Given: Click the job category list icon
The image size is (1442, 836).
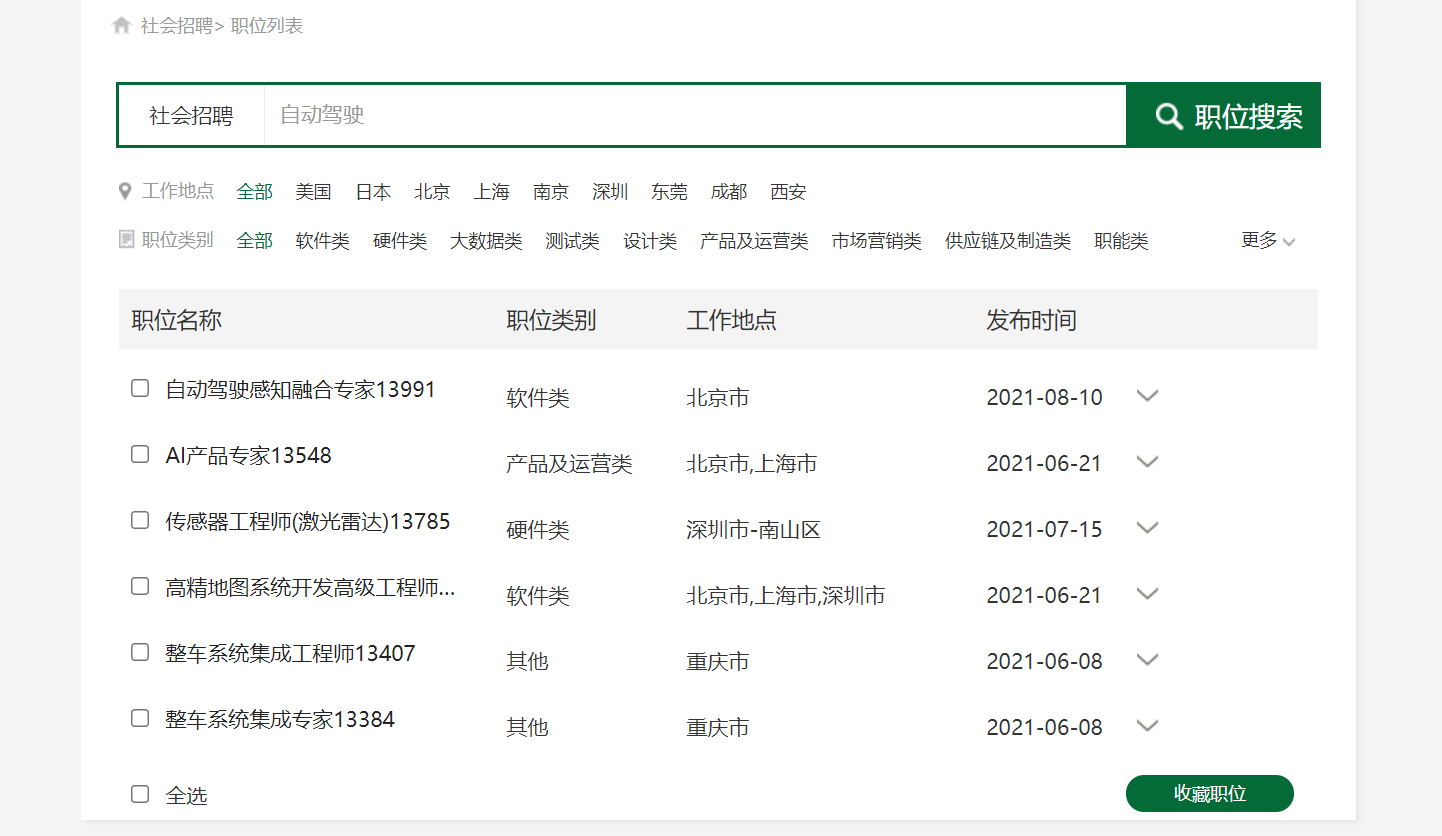Looking at the screenshot, I should tap(126, 240).
